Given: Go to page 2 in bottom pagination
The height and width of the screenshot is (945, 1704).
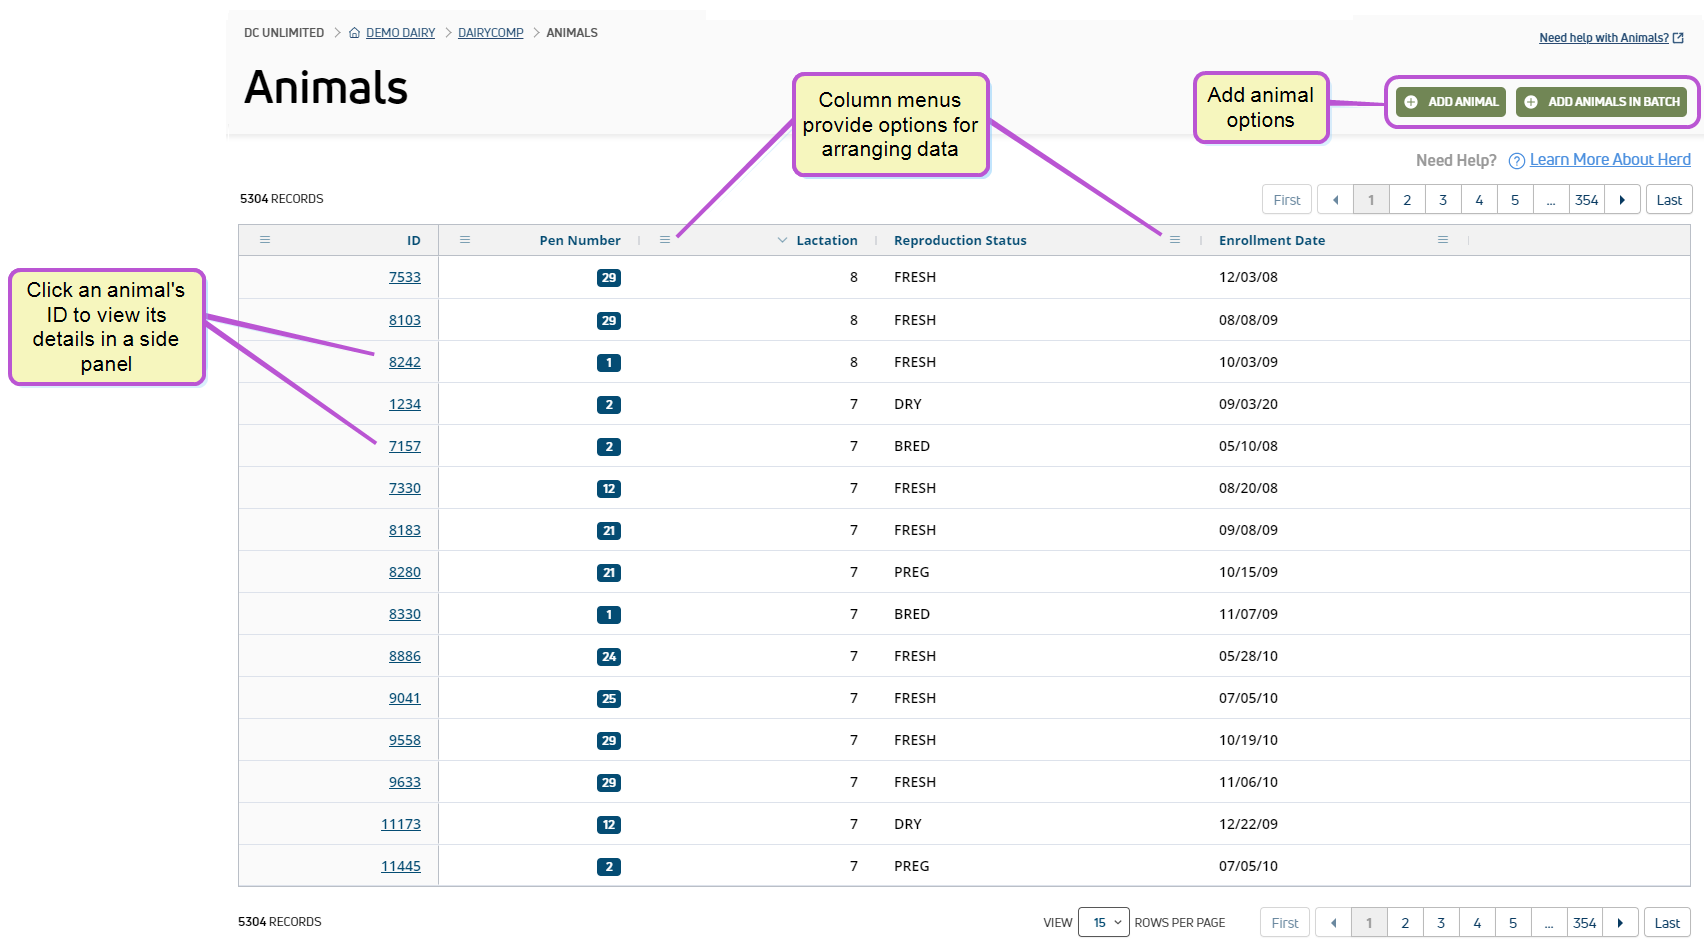Looking at the screenshot, I should (x=1405, y=923).
